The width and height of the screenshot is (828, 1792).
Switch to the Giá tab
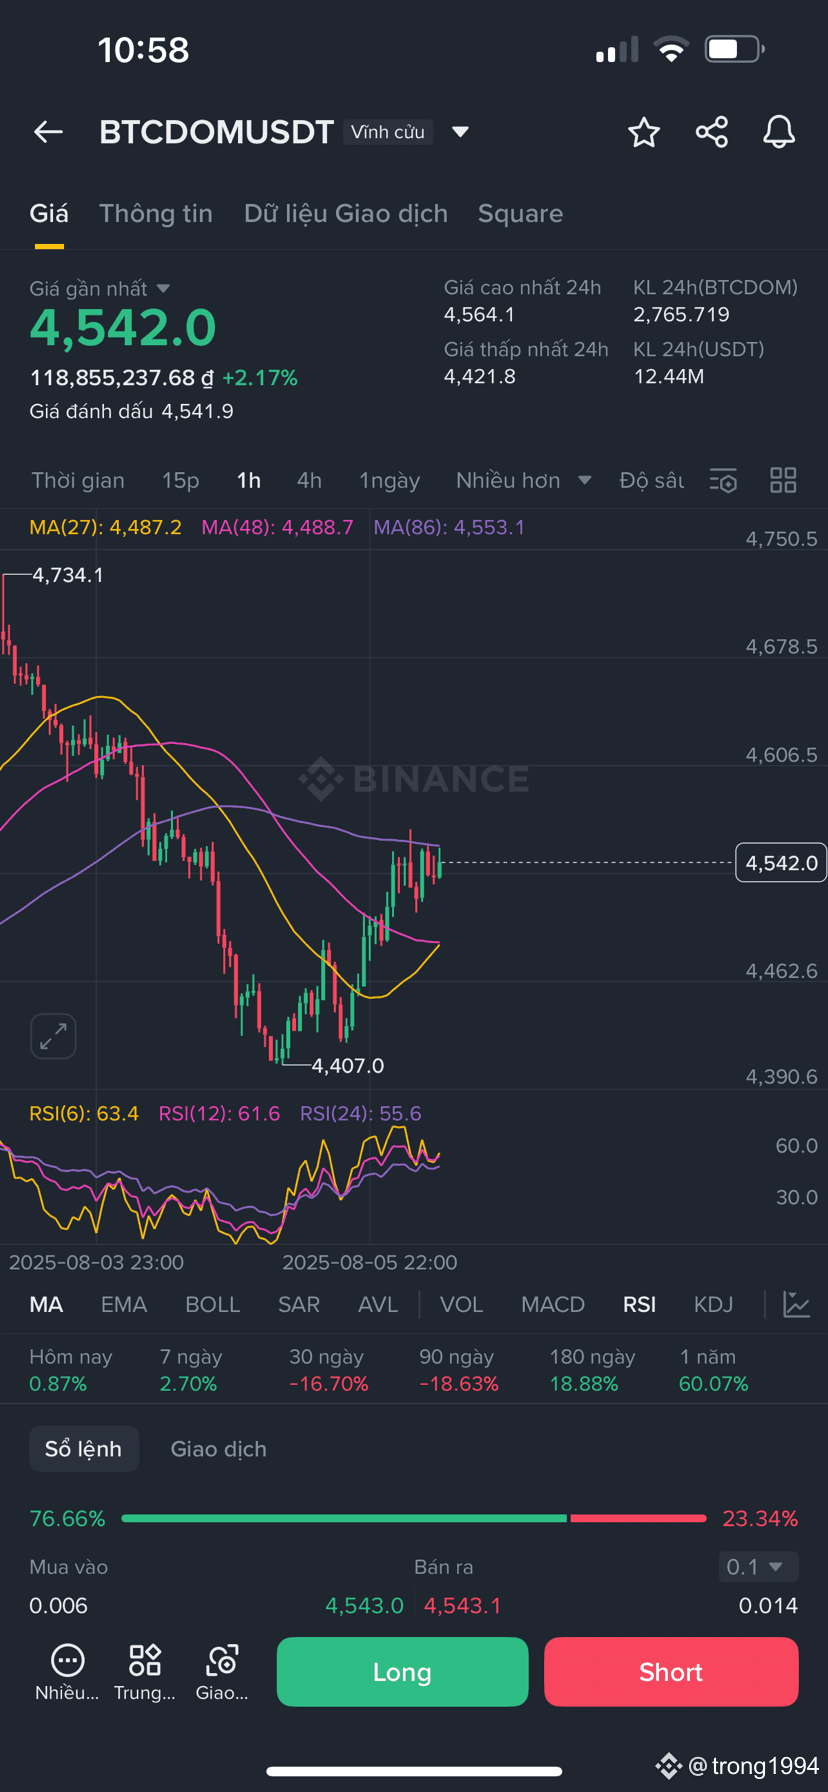49,214
